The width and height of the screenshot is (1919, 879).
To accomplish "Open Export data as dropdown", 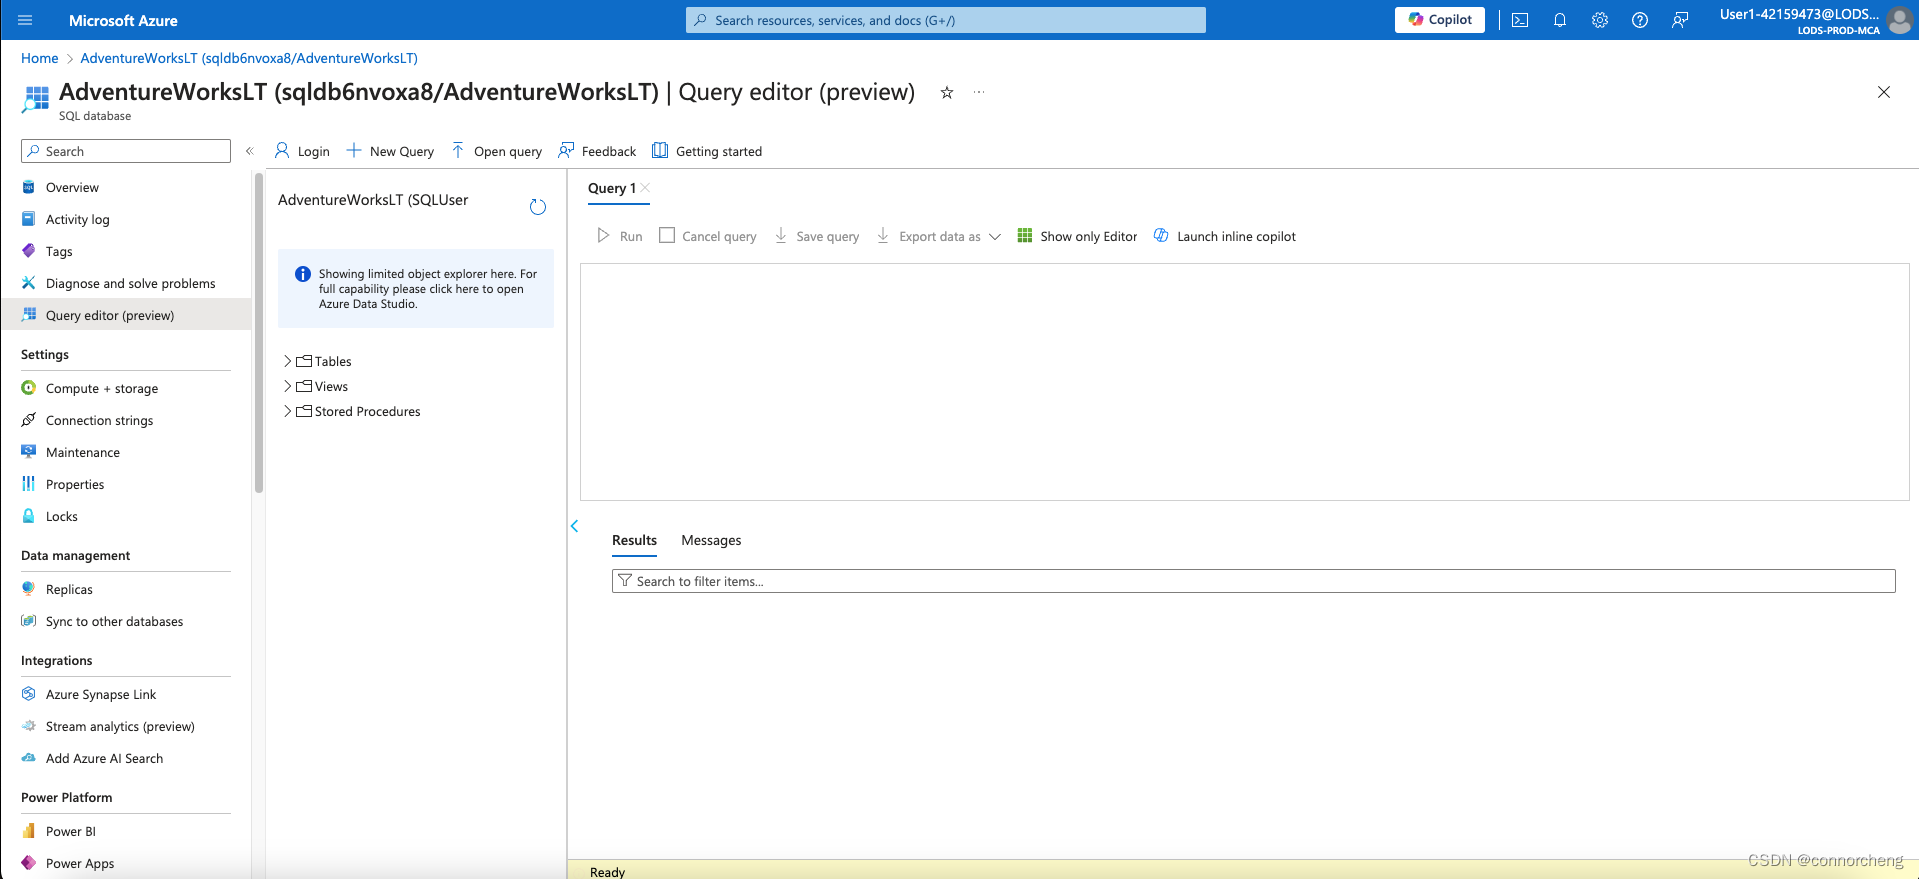I will [x=939, y=236].
